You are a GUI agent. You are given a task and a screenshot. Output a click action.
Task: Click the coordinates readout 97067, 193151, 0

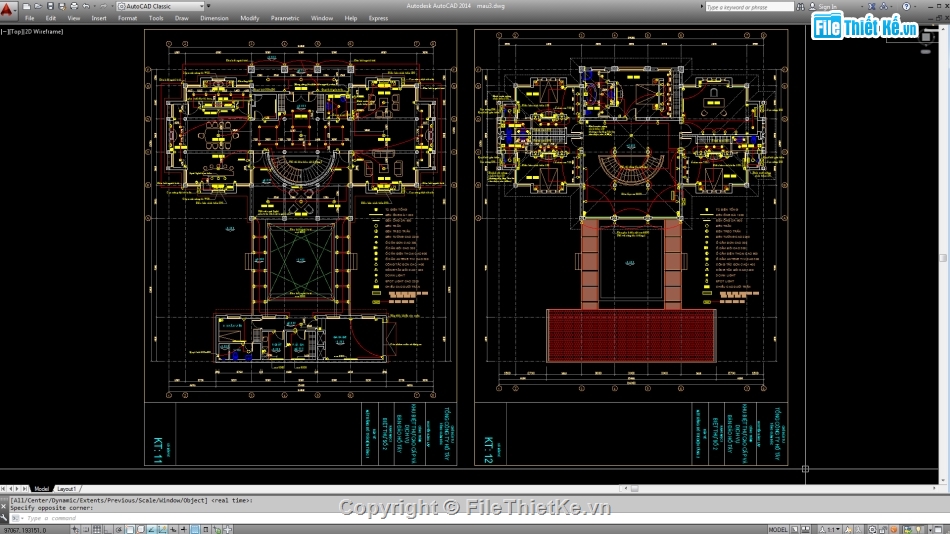[25, 530]
